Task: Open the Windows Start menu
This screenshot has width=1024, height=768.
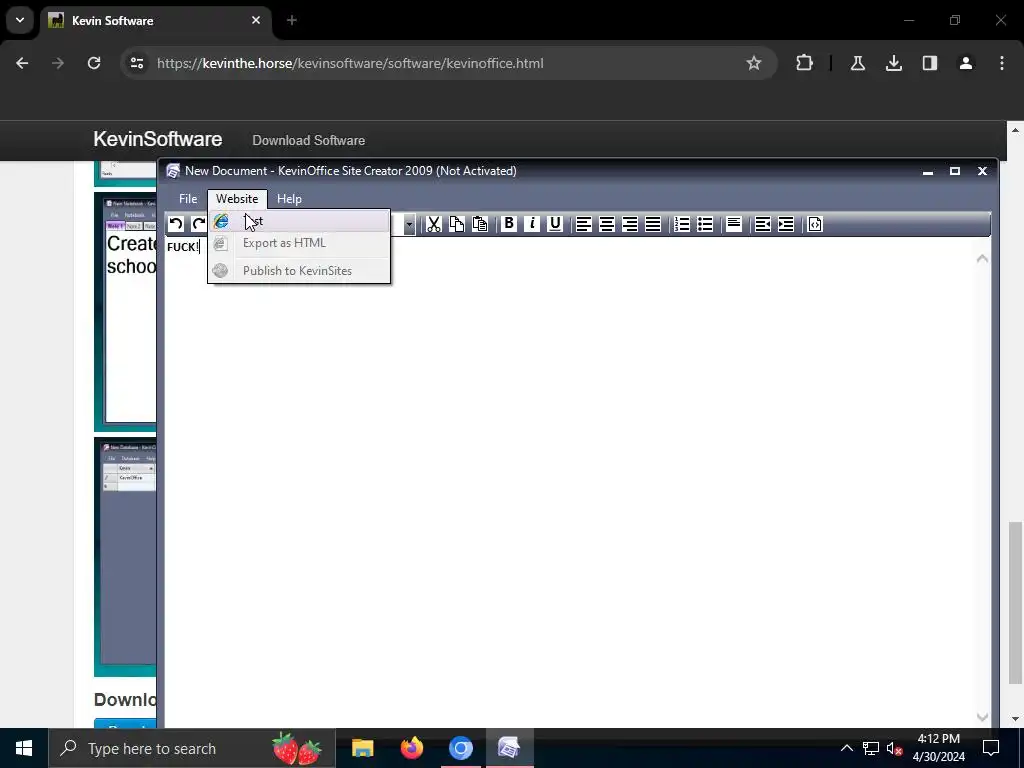Action: point(24,748)
